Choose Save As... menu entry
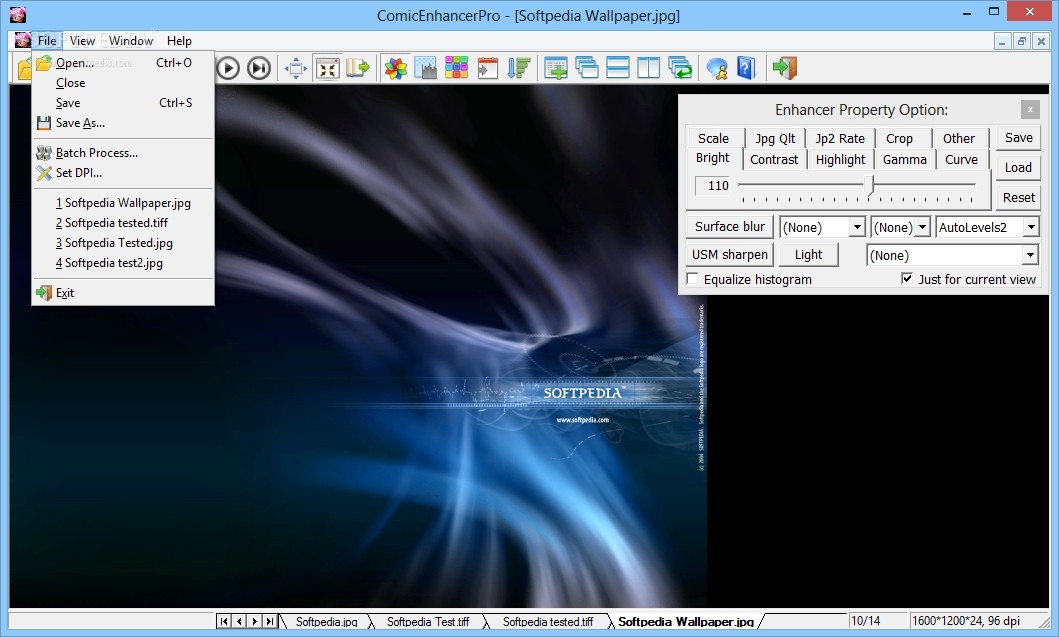The image size is (1059, 637). [122, 123]
